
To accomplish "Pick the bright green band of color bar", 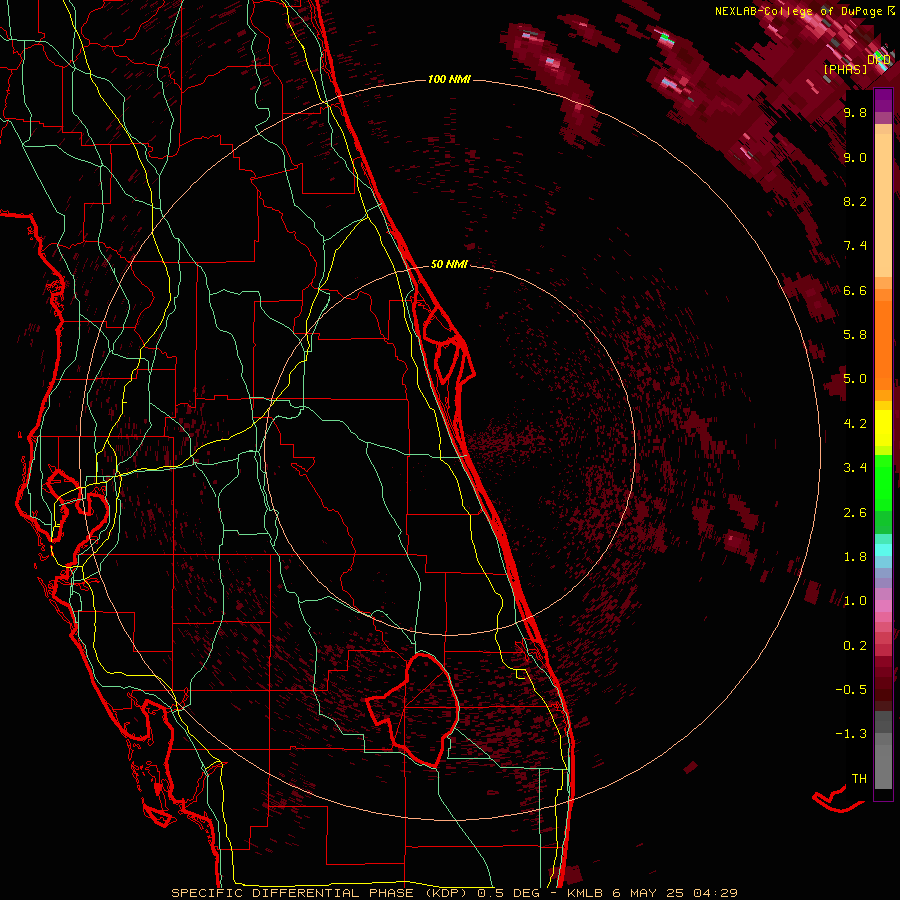I will pyautogui.click(x=883, y=482).
